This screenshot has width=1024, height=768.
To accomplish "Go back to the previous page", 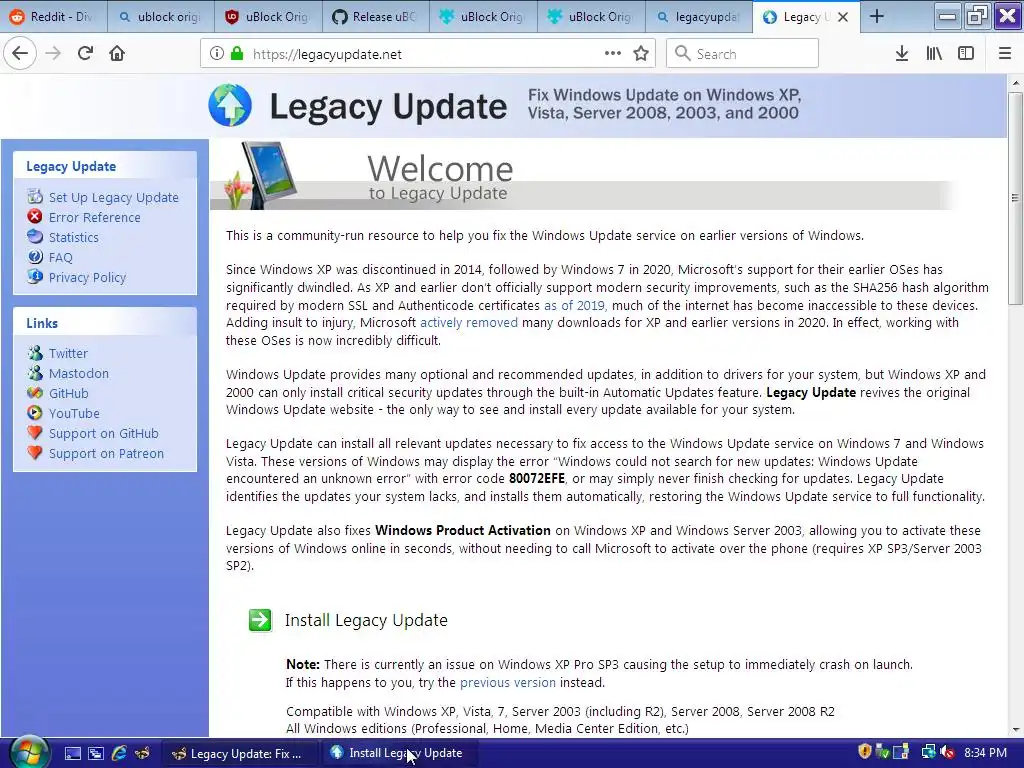I will [20, 54].
